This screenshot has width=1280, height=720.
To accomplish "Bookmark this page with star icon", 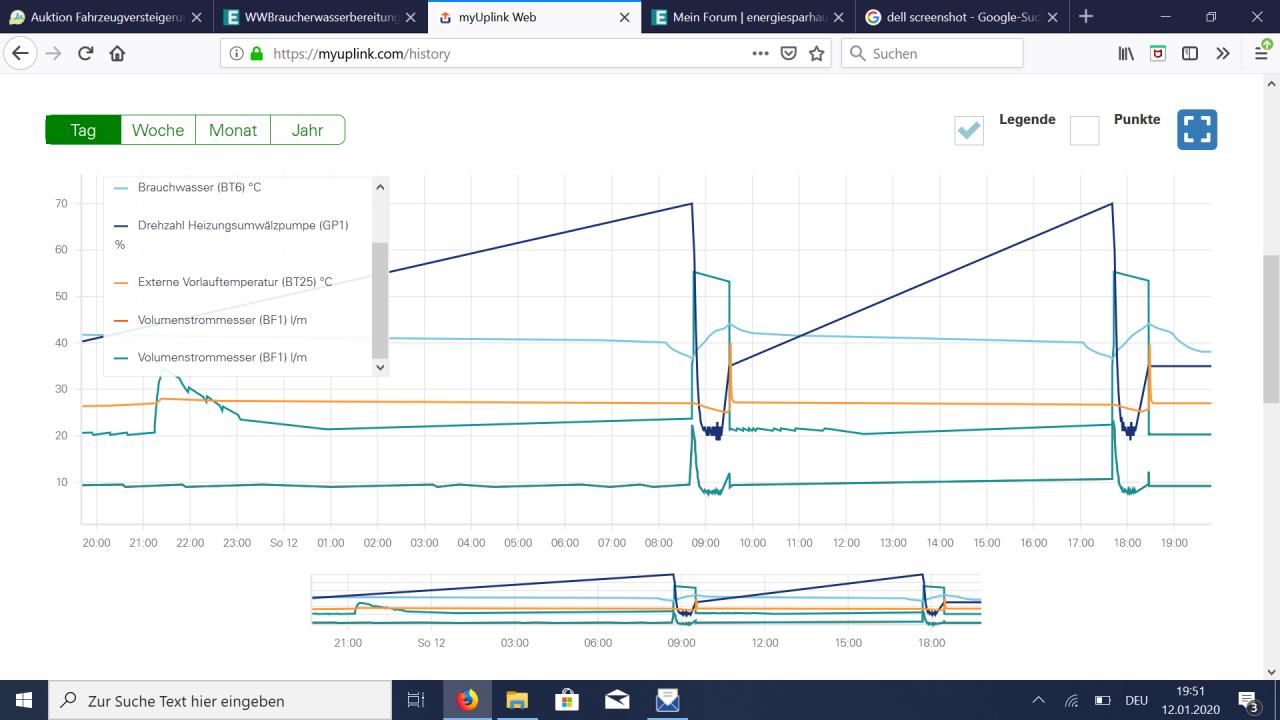I will [x=817, y=53].
